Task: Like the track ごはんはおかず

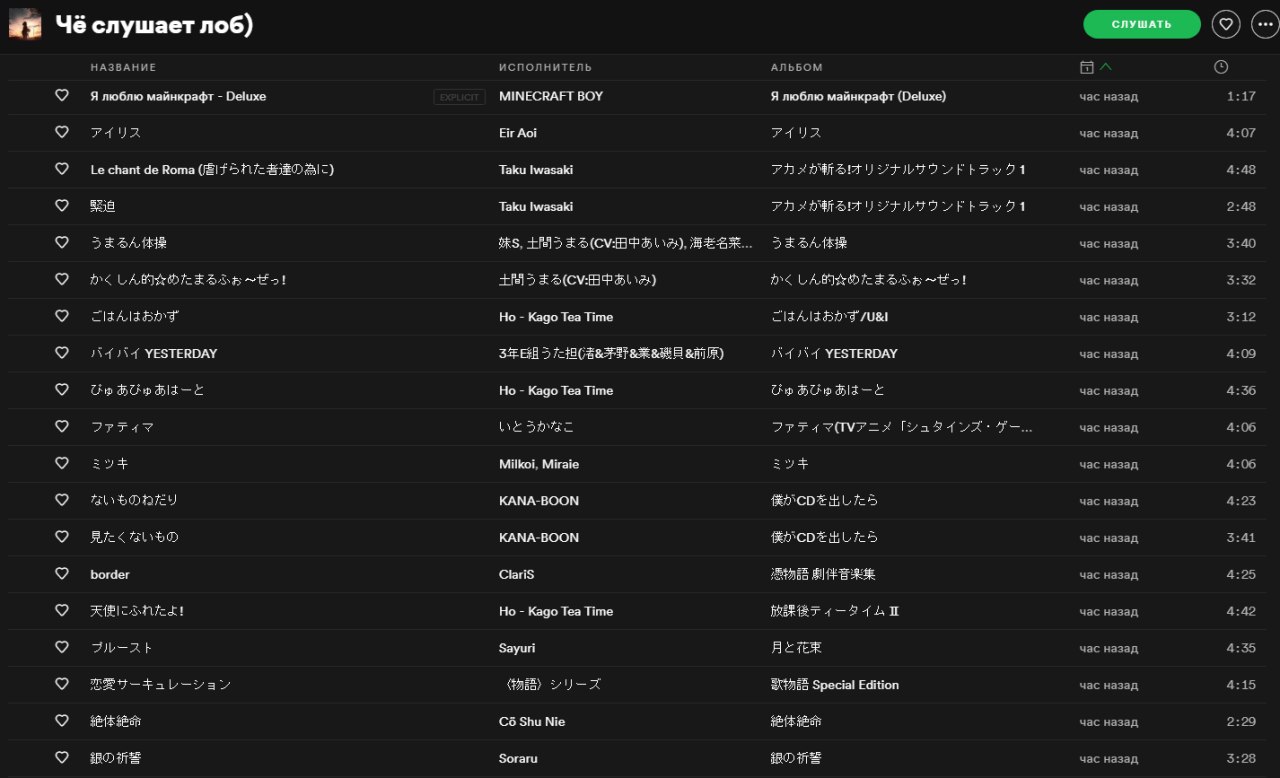Action: (x=62, y=316)
